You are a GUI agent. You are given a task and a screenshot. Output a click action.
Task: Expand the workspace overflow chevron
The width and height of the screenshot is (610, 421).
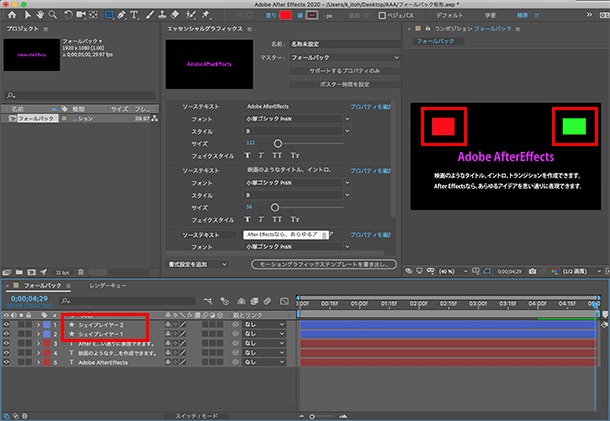point(589,15)
